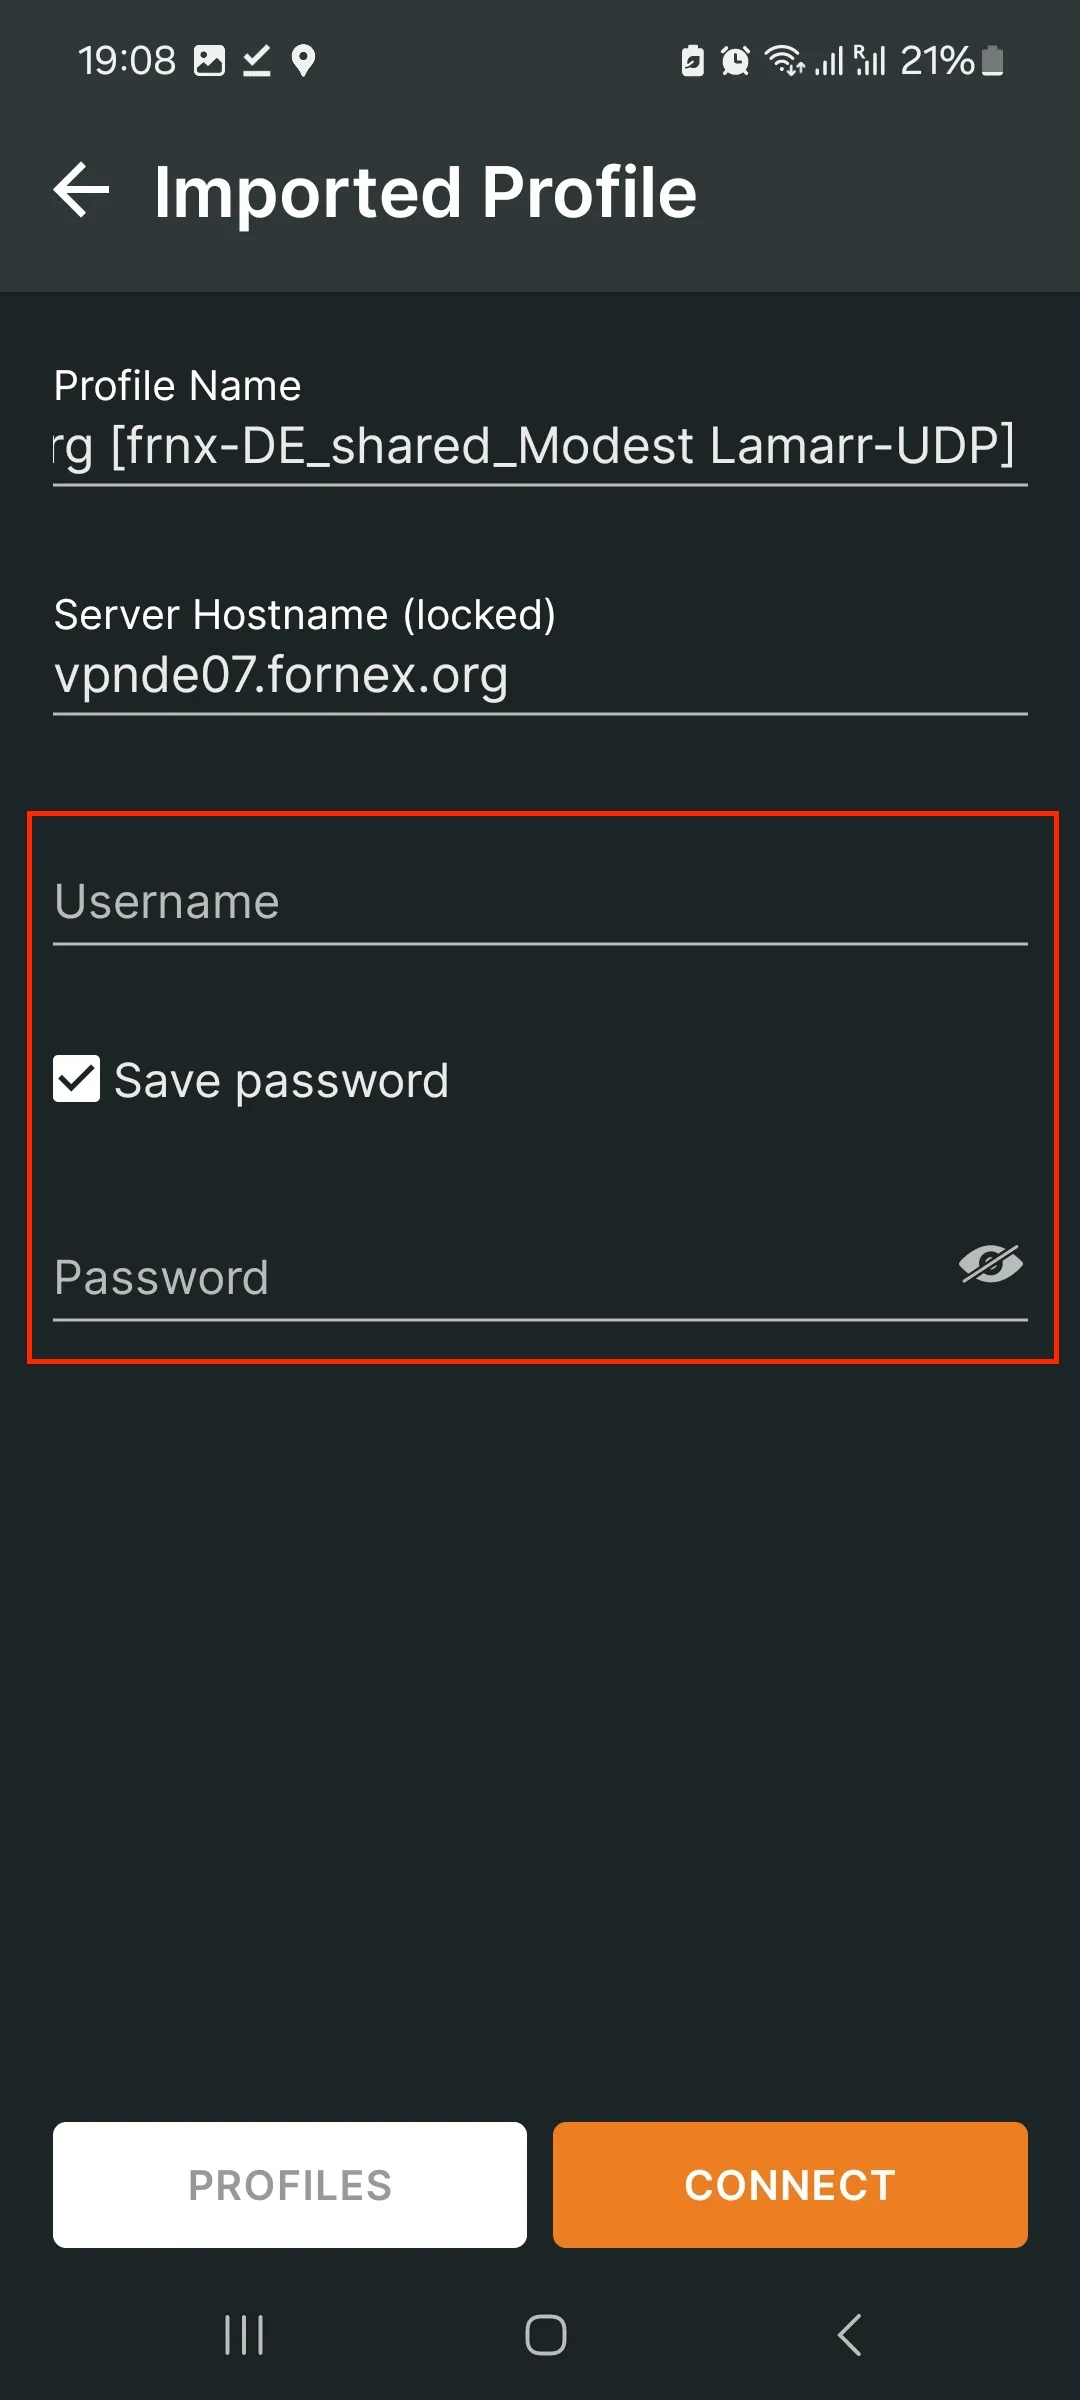This screenshot has height=2400, width=1080.
Task: Edit the Profile Name field
Action: point(540,445)
